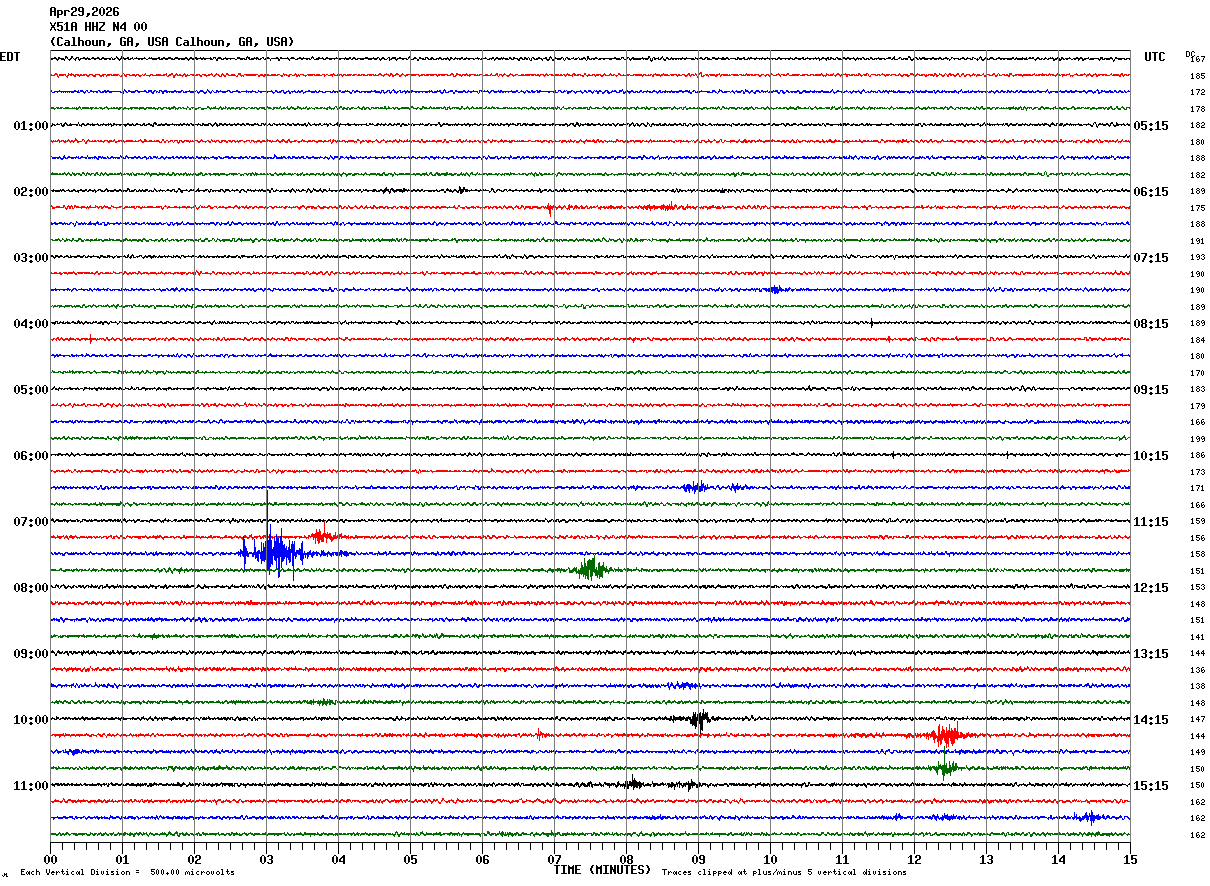
Task: Click the "08:00" EDT time label
Action: point(31,588)
